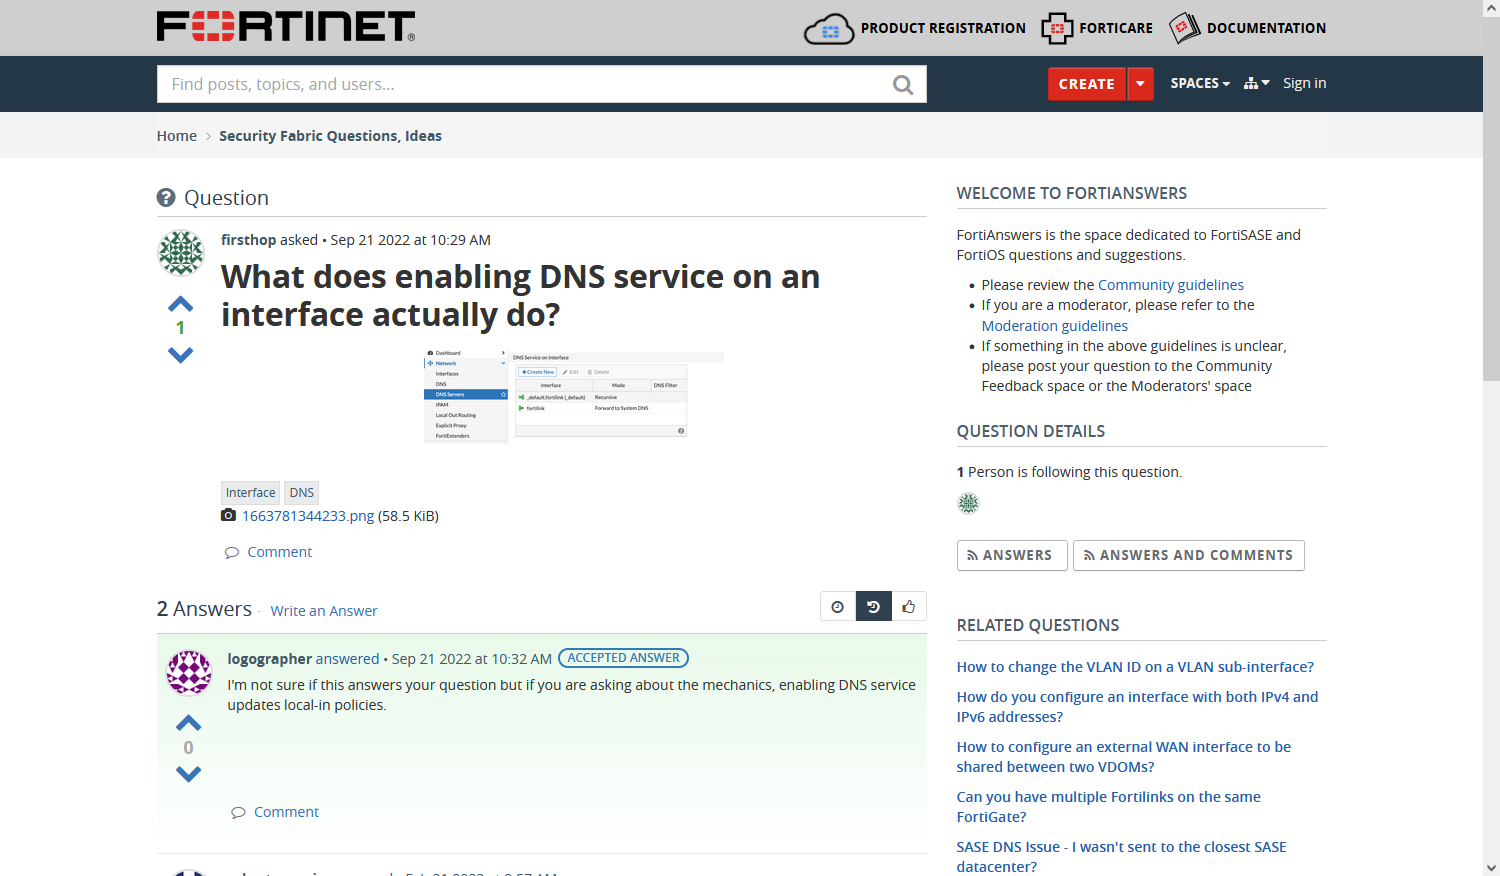The image size is (1500, 876).
Task: Click the 'answered' link by logographer
Action: coord(348,659)
